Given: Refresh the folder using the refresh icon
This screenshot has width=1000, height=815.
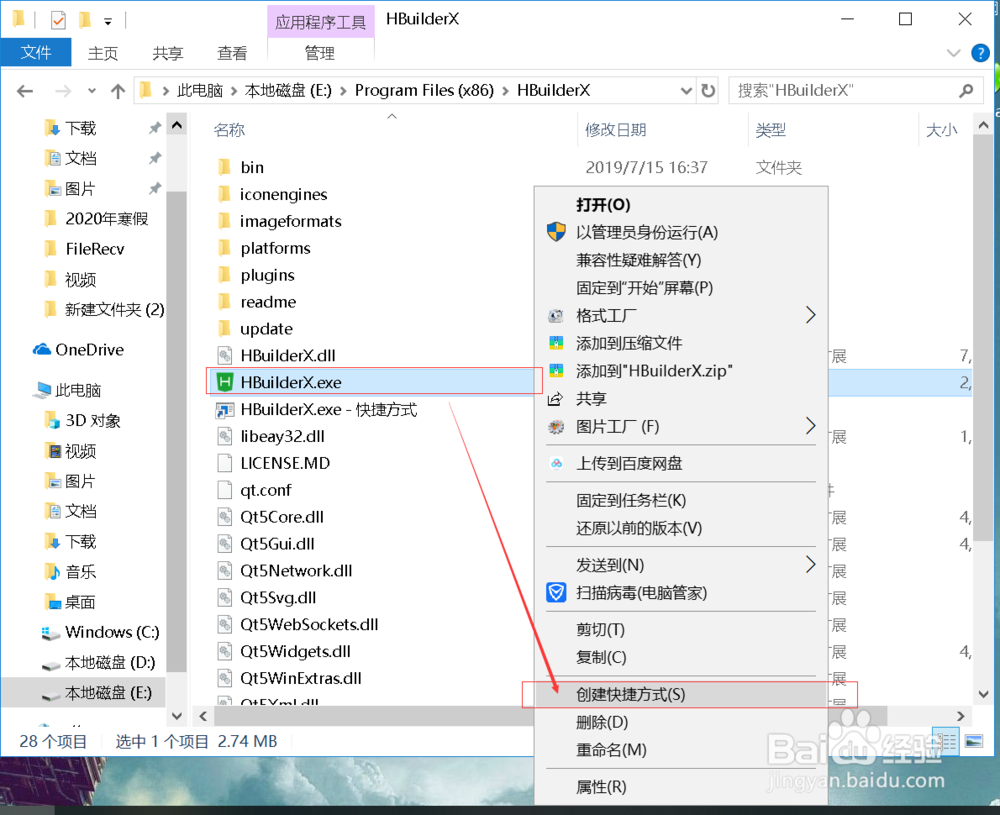Looking at the screenshot, I should [709, 90].
